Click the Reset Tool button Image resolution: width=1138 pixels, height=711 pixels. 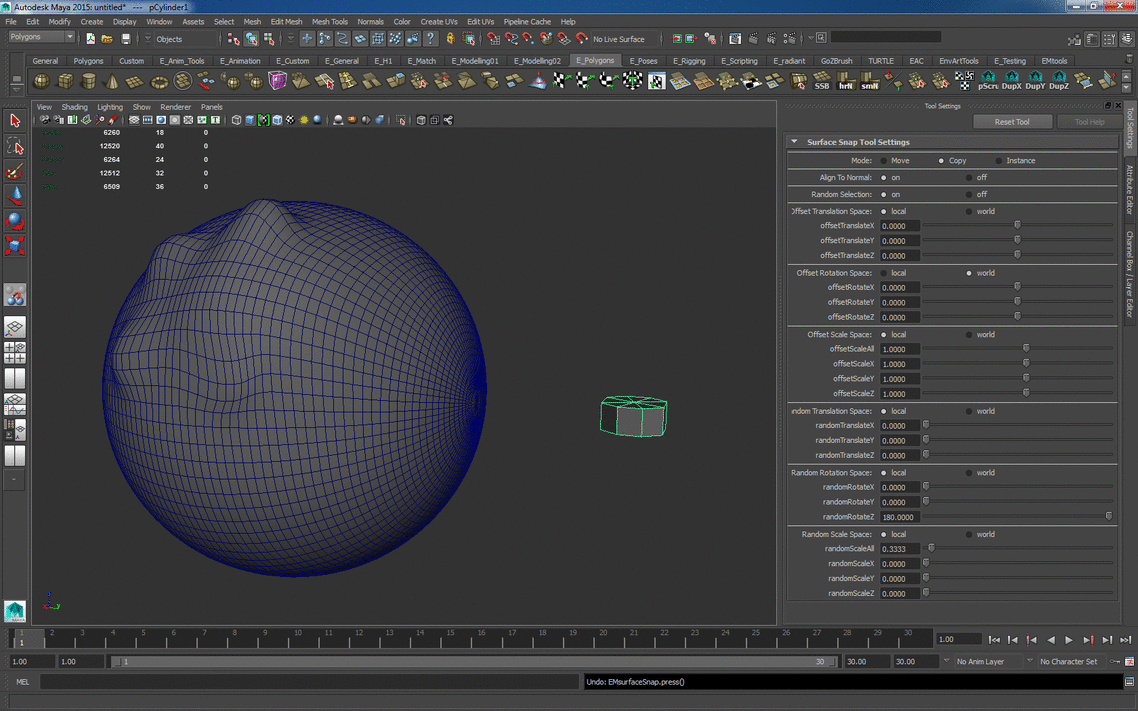pyautogui.click(x=1012, y=122)
